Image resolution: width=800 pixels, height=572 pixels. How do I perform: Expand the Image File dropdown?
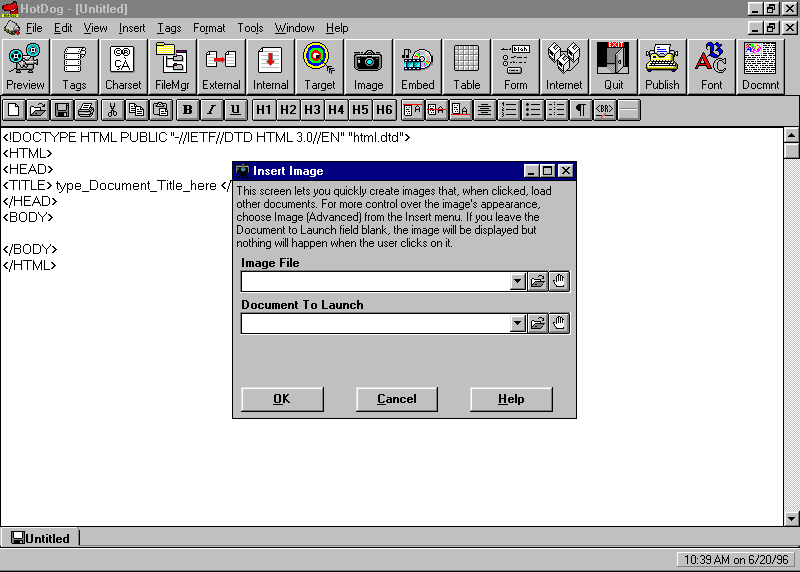(x=517, y=281)
